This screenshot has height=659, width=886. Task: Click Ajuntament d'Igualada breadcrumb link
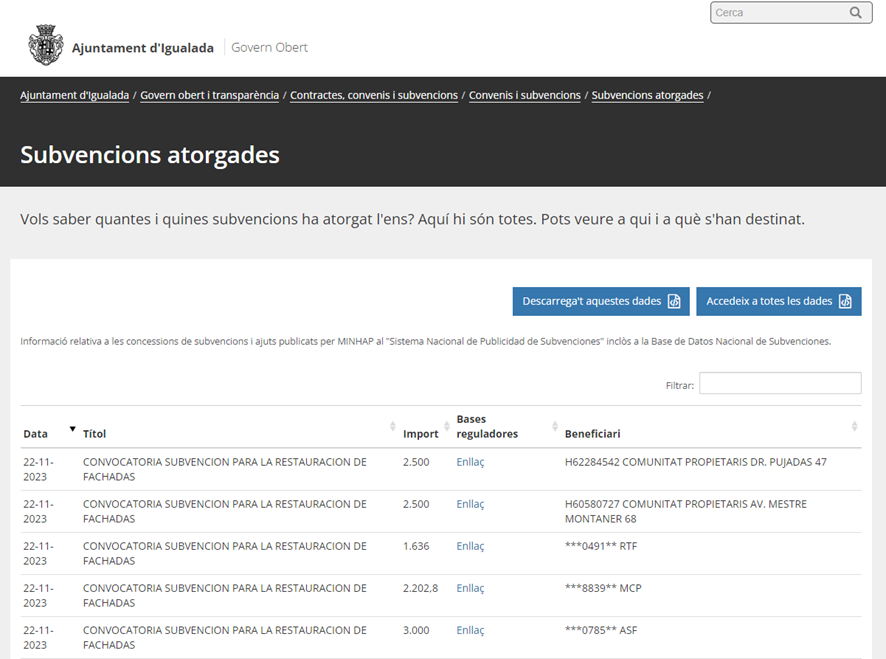(x=74, y=95)
